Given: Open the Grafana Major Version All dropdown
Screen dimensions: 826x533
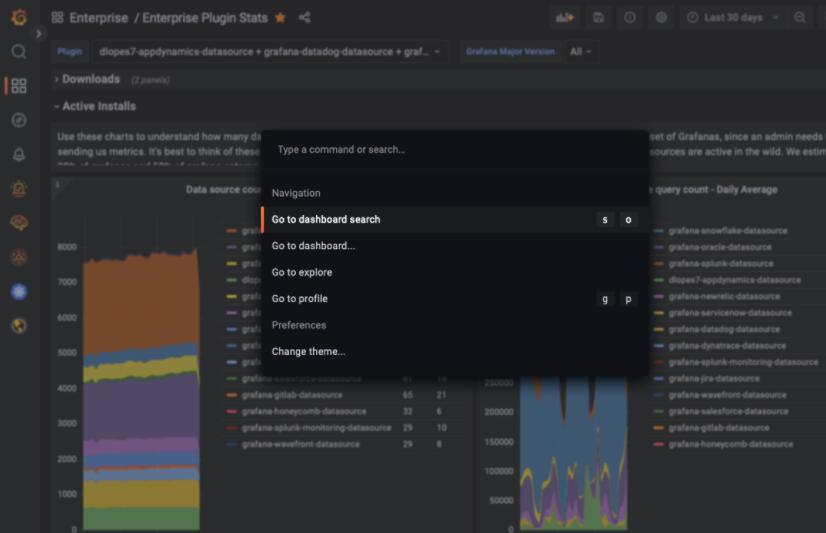Looking at the screenshot, I should click(x=581, y=52).
